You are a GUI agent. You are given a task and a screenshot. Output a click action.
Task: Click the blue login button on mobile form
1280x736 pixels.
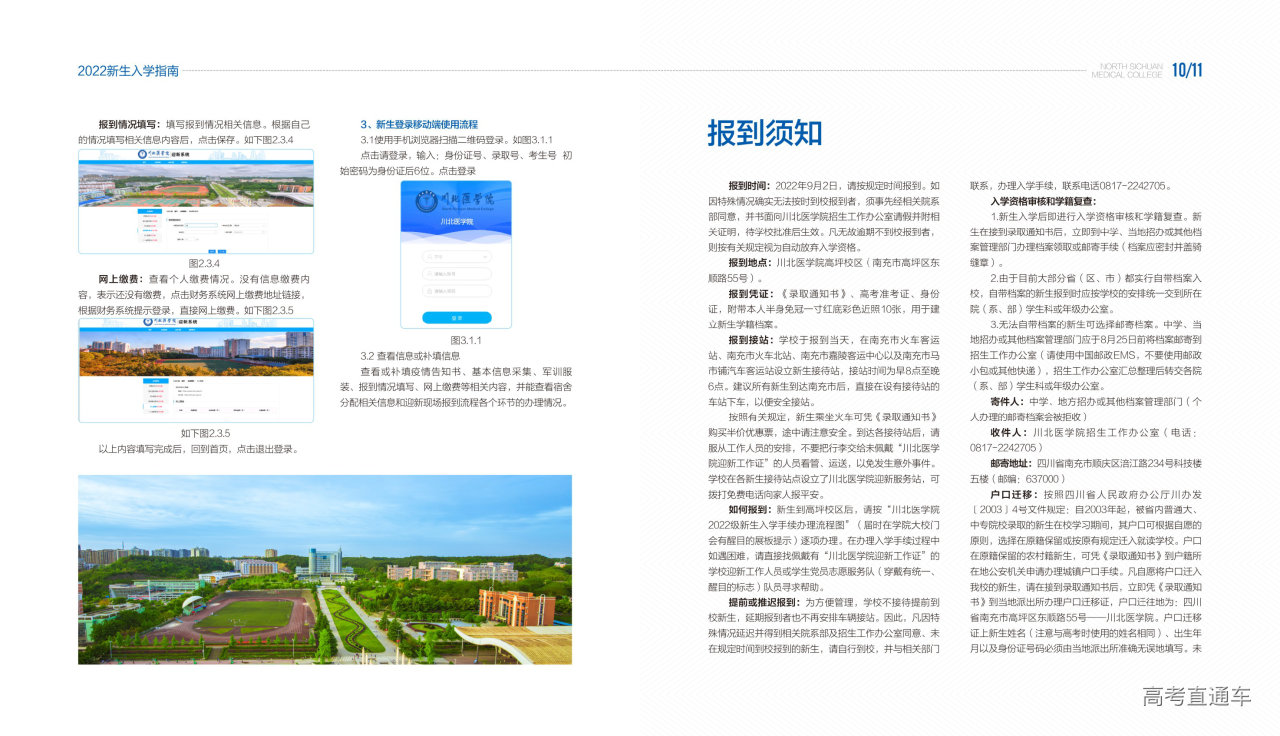click(x=456, y=318)
